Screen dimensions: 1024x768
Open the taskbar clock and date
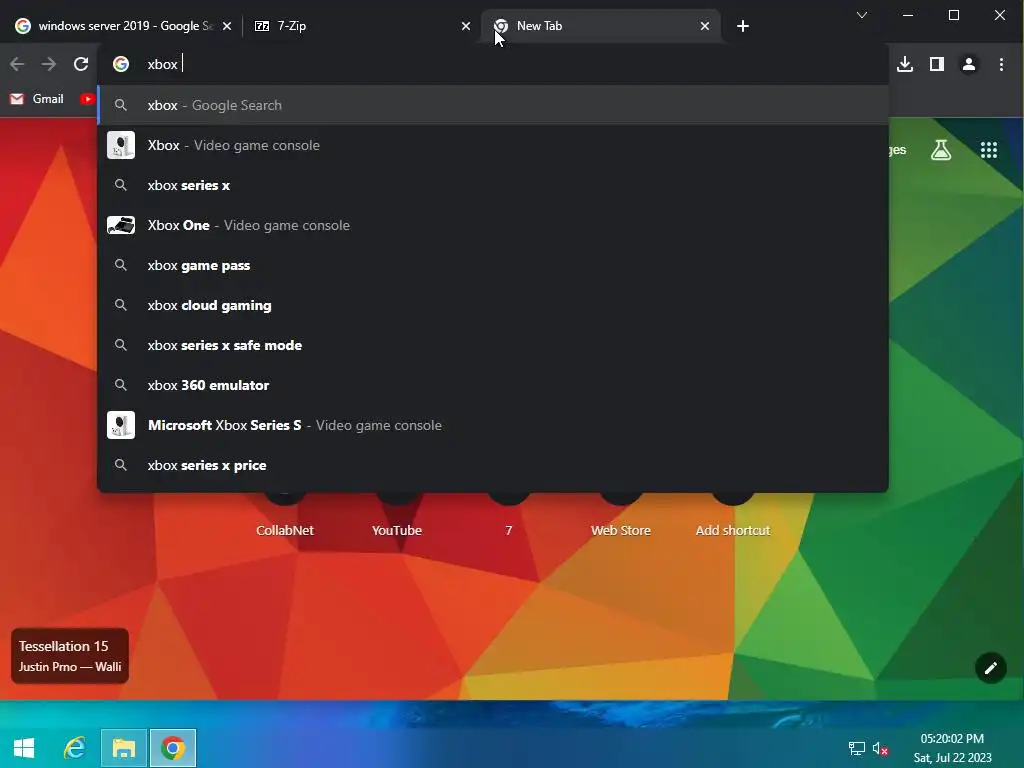tap(952, 748)
